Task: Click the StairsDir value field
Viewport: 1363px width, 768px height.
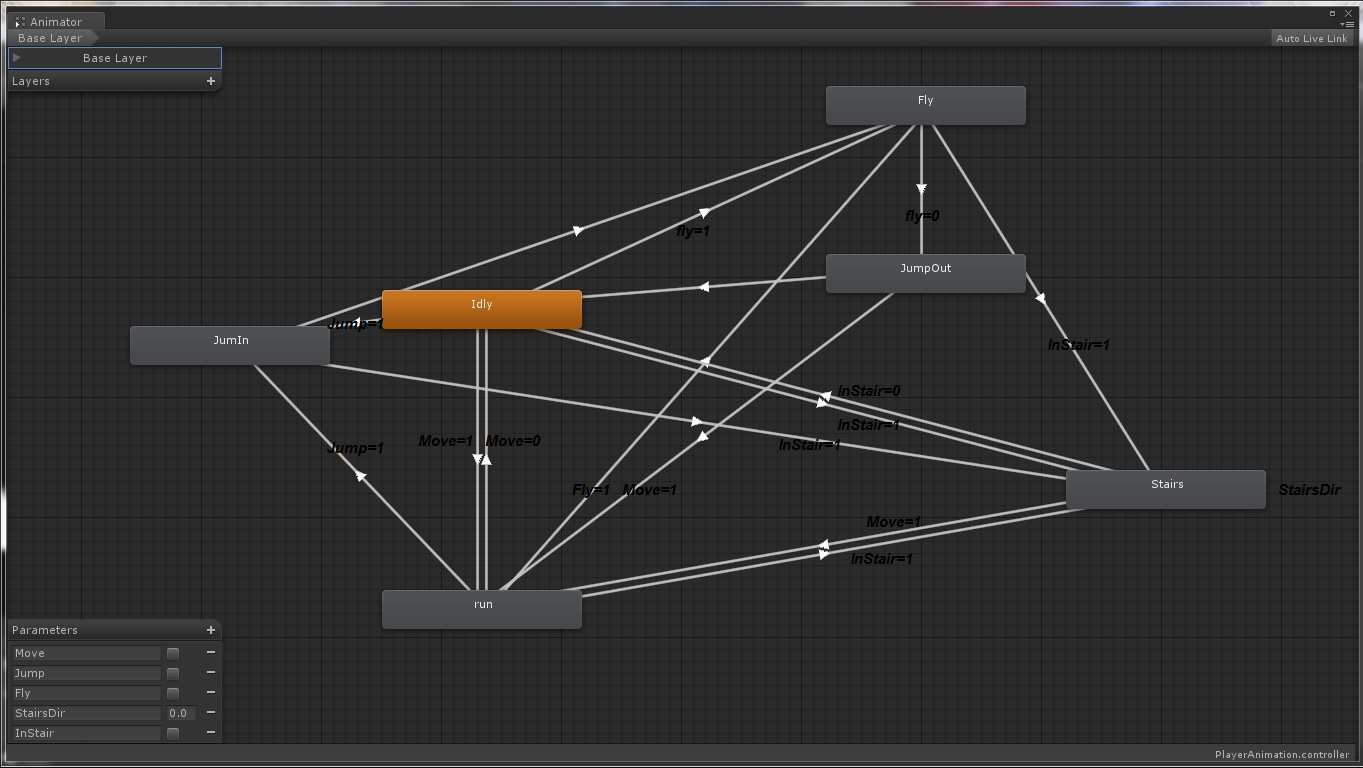Action: coord(180,713)
